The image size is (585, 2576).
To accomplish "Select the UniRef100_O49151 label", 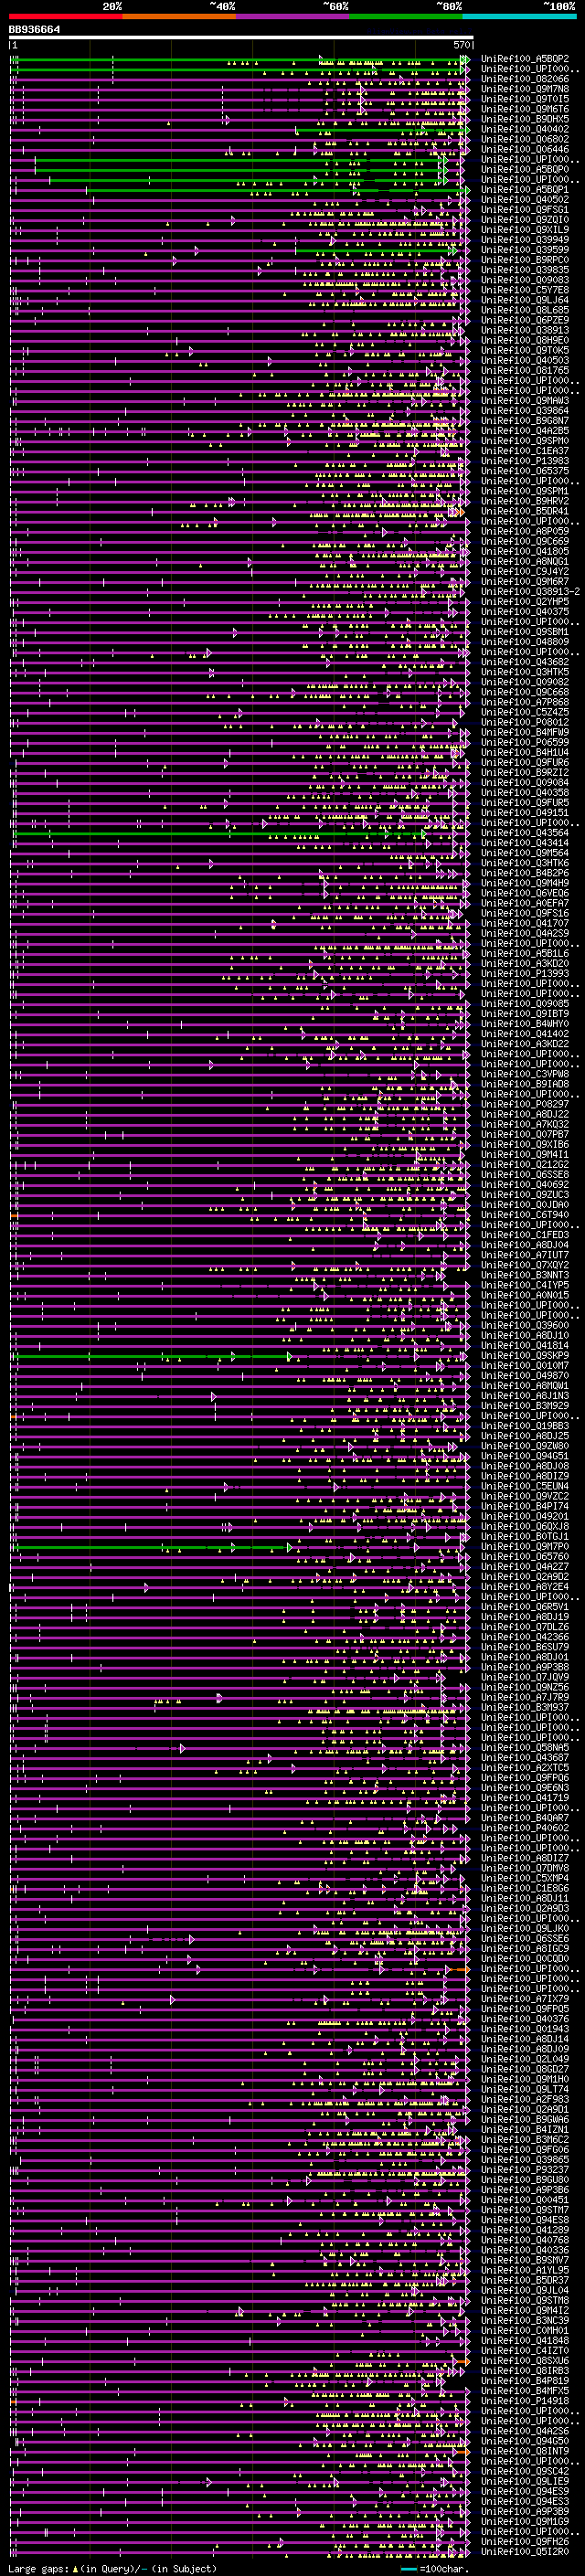I will point(525,813).
